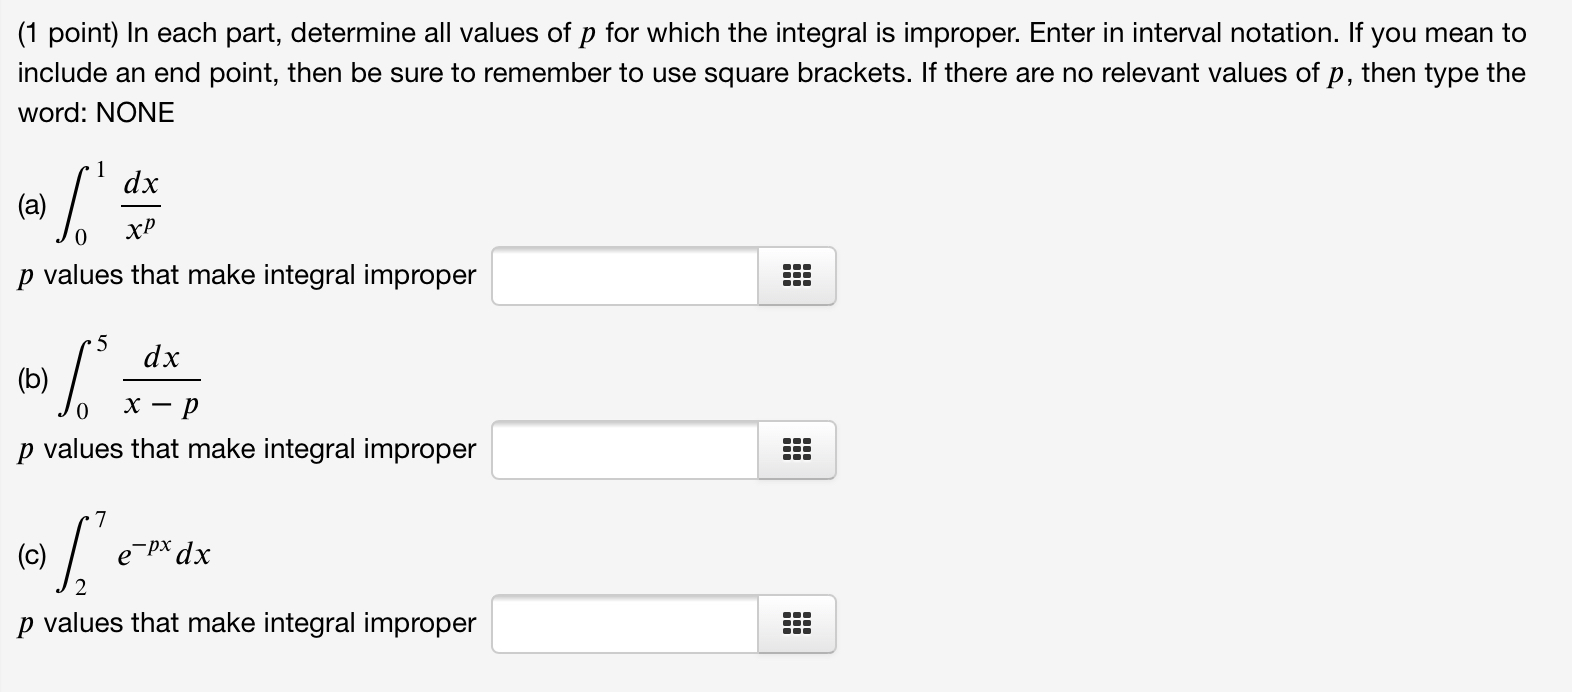Viewport: 1572px width, 692px height.
Task: Click the math keypad icon beside the first answer box
Action: (795, 277)
